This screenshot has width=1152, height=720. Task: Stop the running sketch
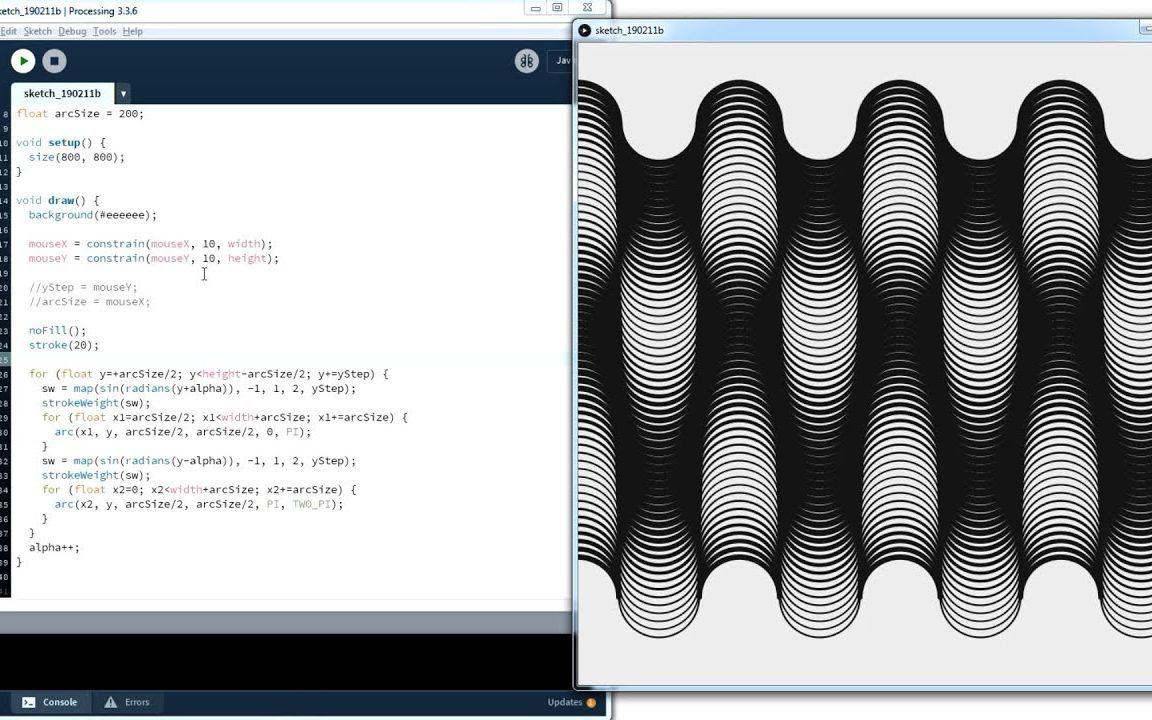(54, 61)
